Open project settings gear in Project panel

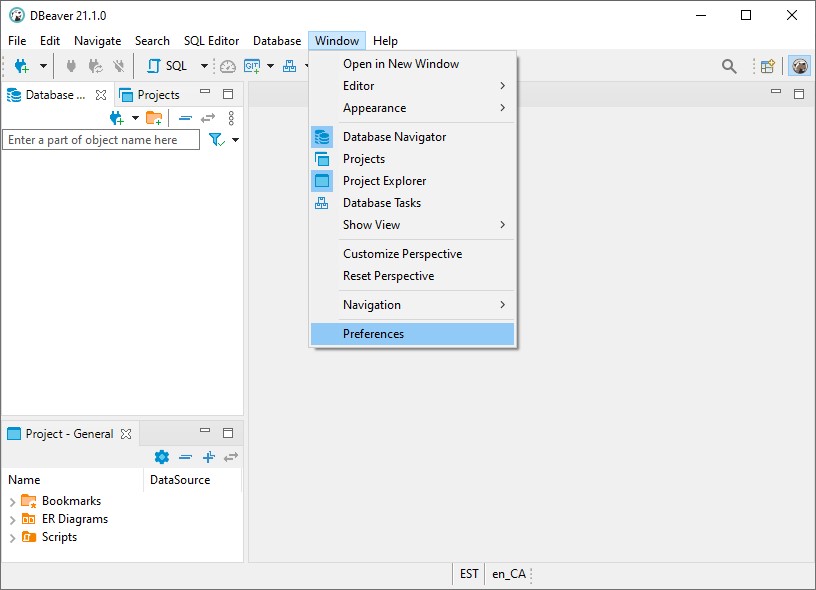click(162, 457)
